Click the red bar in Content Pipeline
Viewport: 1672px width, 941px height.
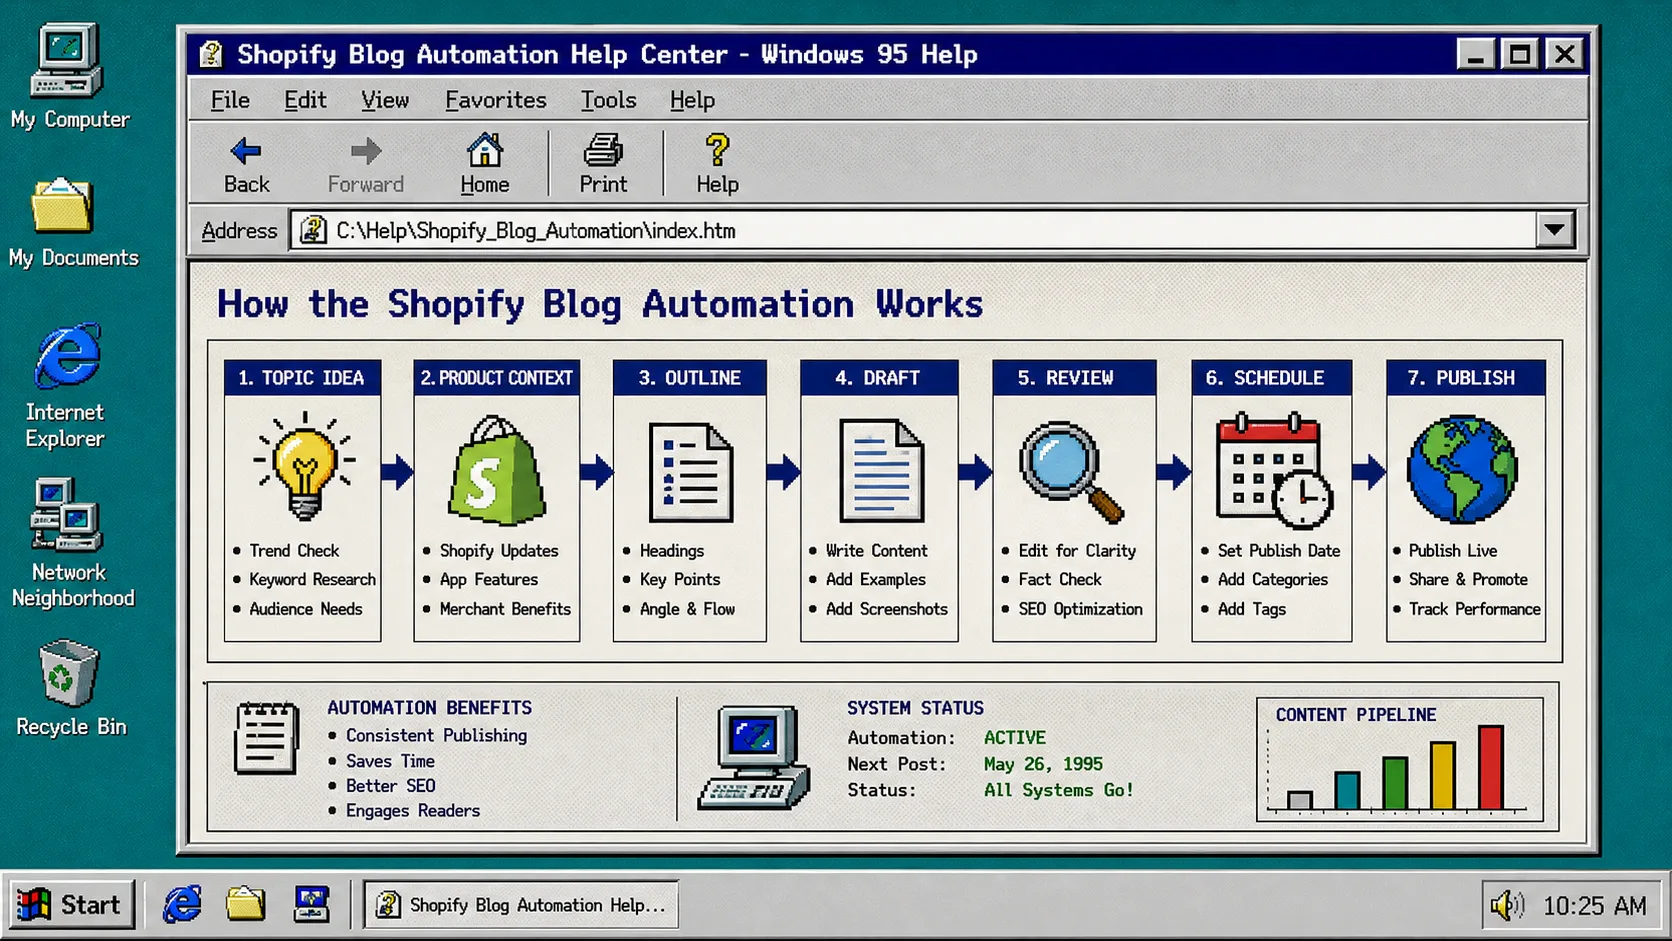(x=1491, y=767)
